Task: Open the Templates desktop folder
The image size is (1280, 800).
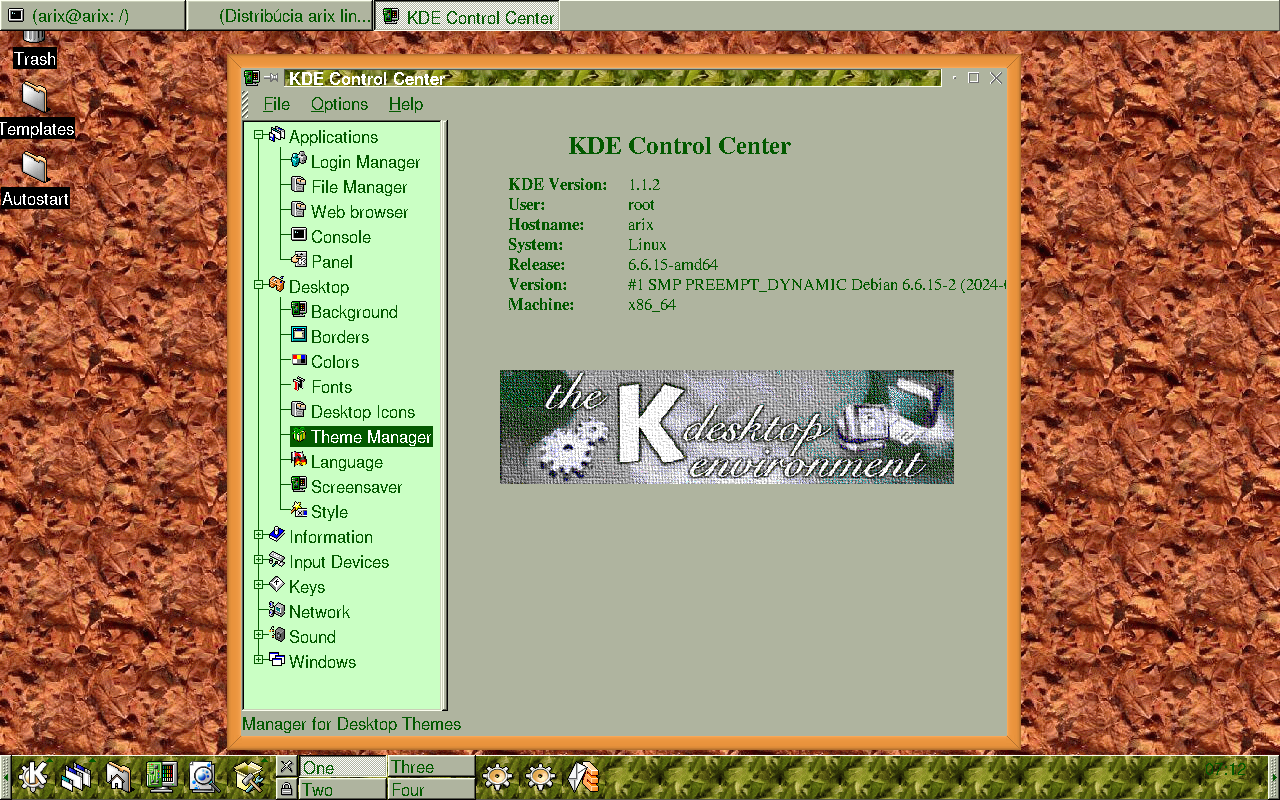Action: pyautogui.click(x=36, y=108)
